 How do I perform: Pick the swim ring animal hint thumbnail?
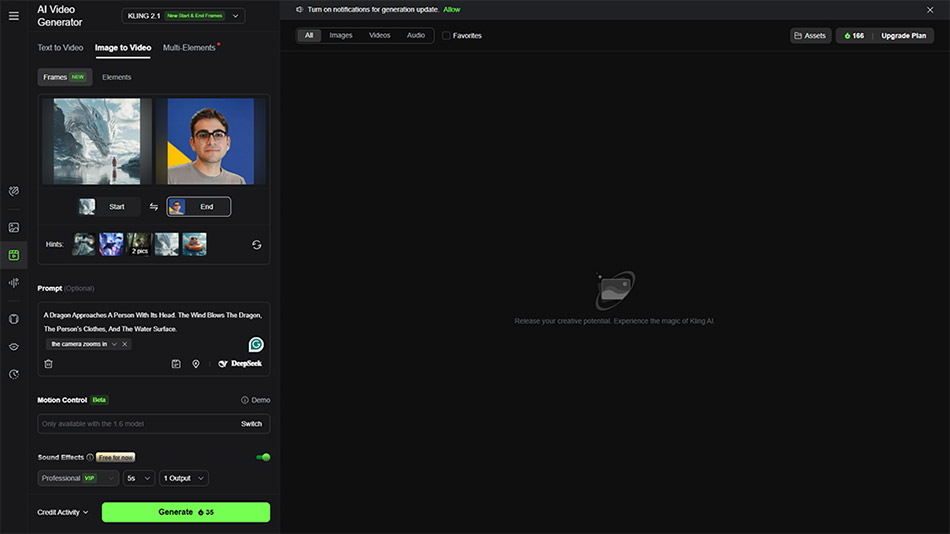(194, 244)
